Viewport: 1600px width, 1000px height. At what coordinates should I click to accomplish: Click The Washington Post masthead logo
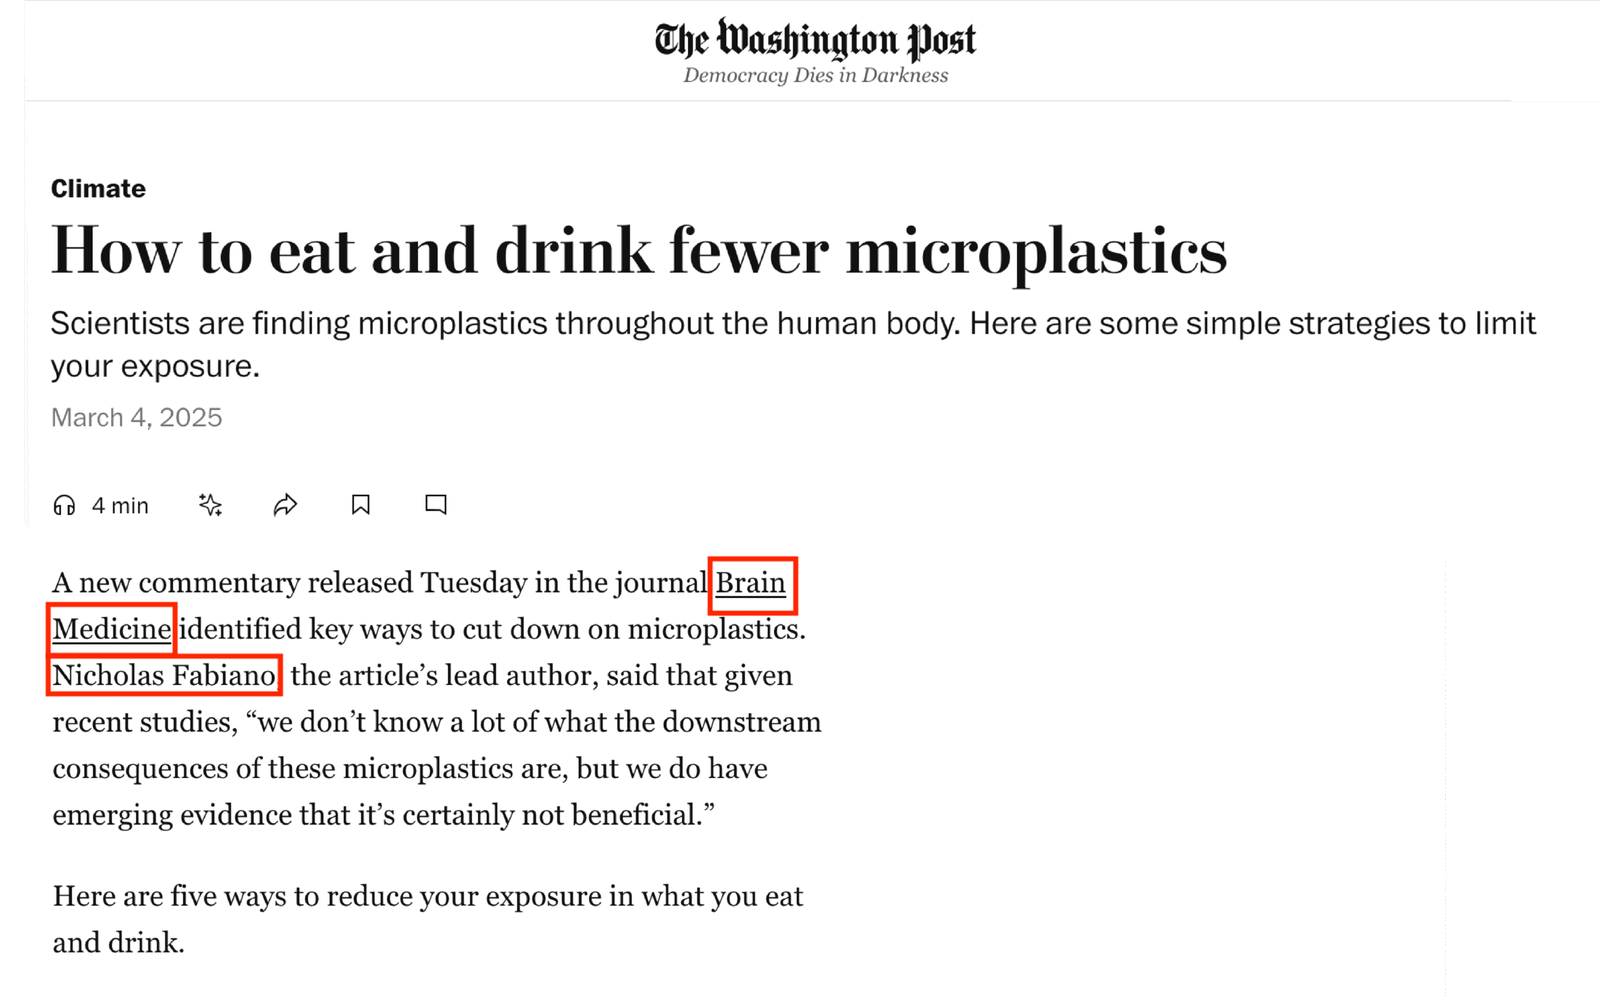click(815, 40)
